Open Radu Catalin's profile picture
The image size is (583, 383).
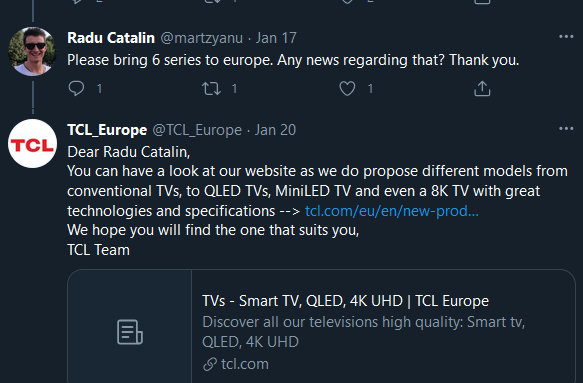32,51
